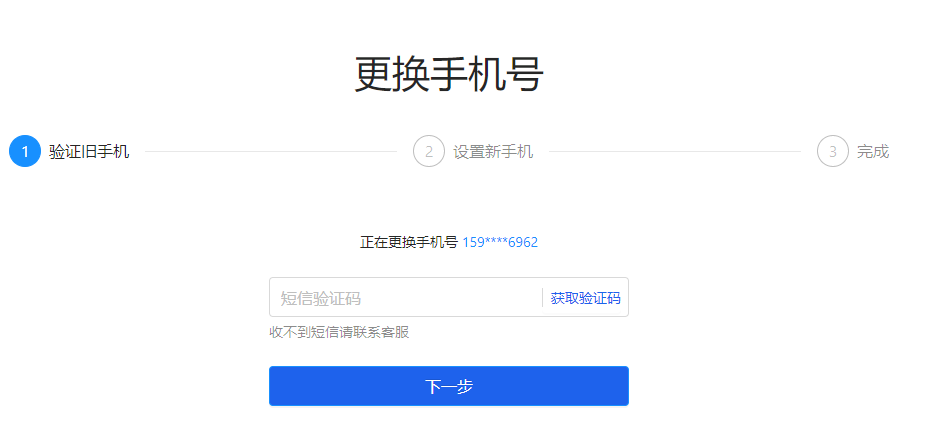Select the 设置新手机 step label

click(x=493, y=151)
